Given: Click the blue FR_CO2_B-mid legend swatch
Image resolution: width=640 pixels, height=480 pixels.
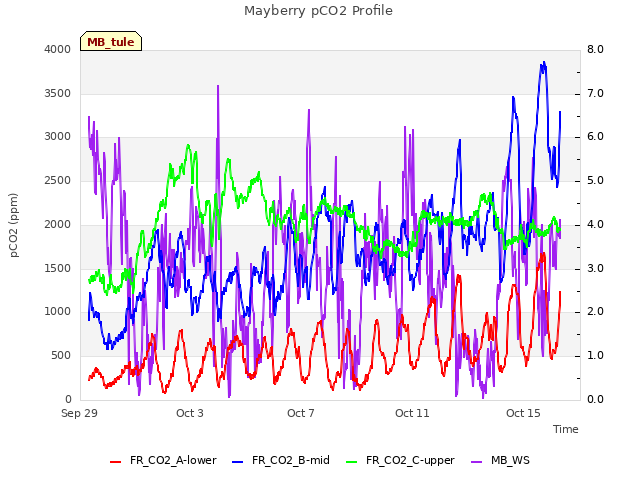Looking at the screenshot, I should 237,462.
